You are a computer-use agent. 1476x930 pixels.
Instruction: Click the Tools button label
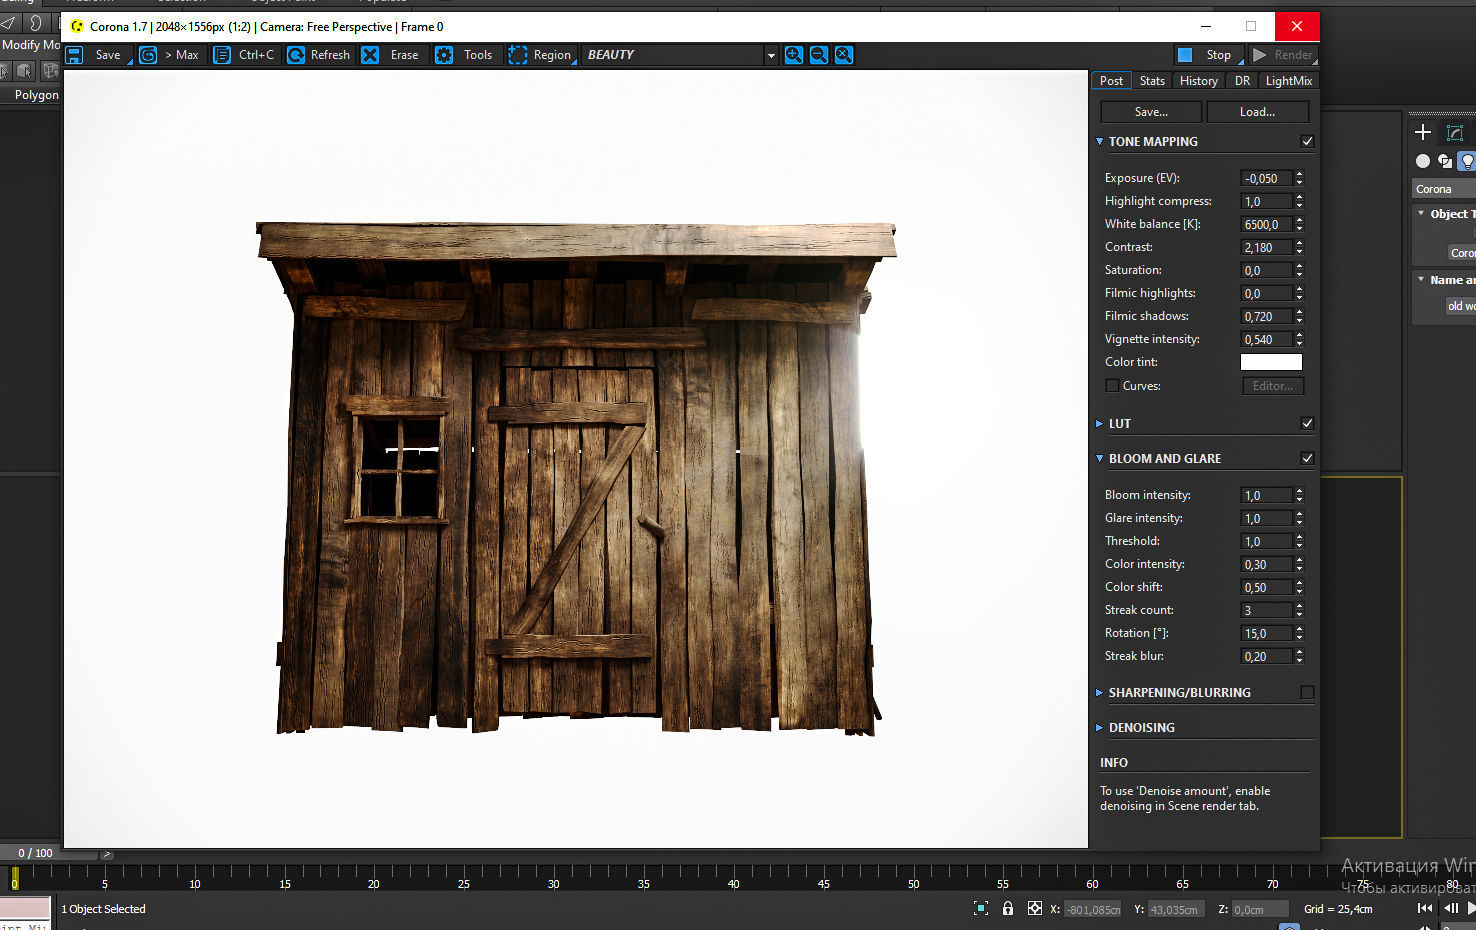click(478, 55)
